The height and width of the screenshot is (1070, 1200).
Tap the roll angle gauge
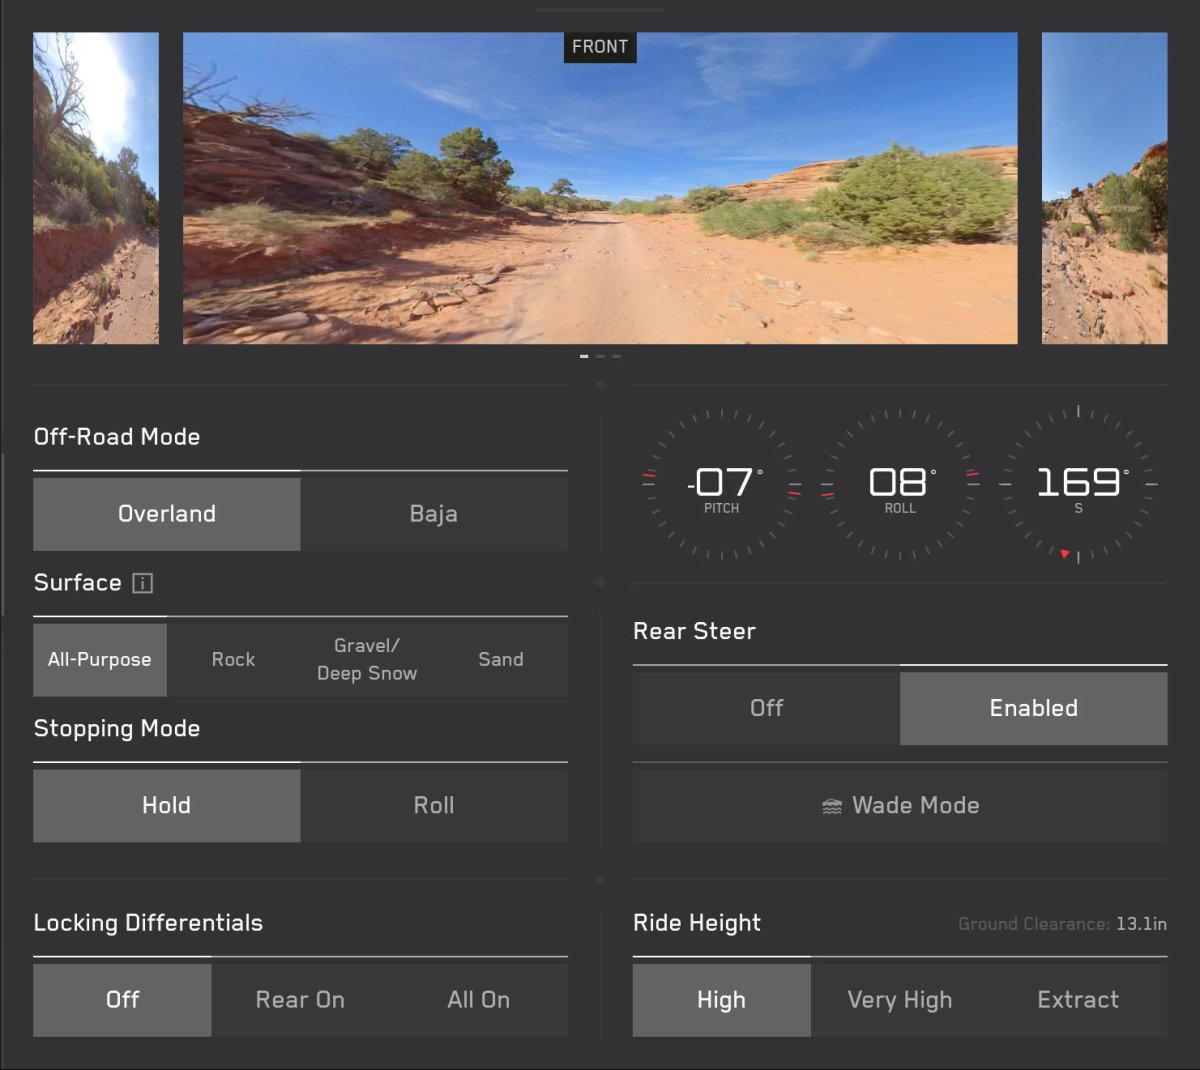tap(899, 484)
